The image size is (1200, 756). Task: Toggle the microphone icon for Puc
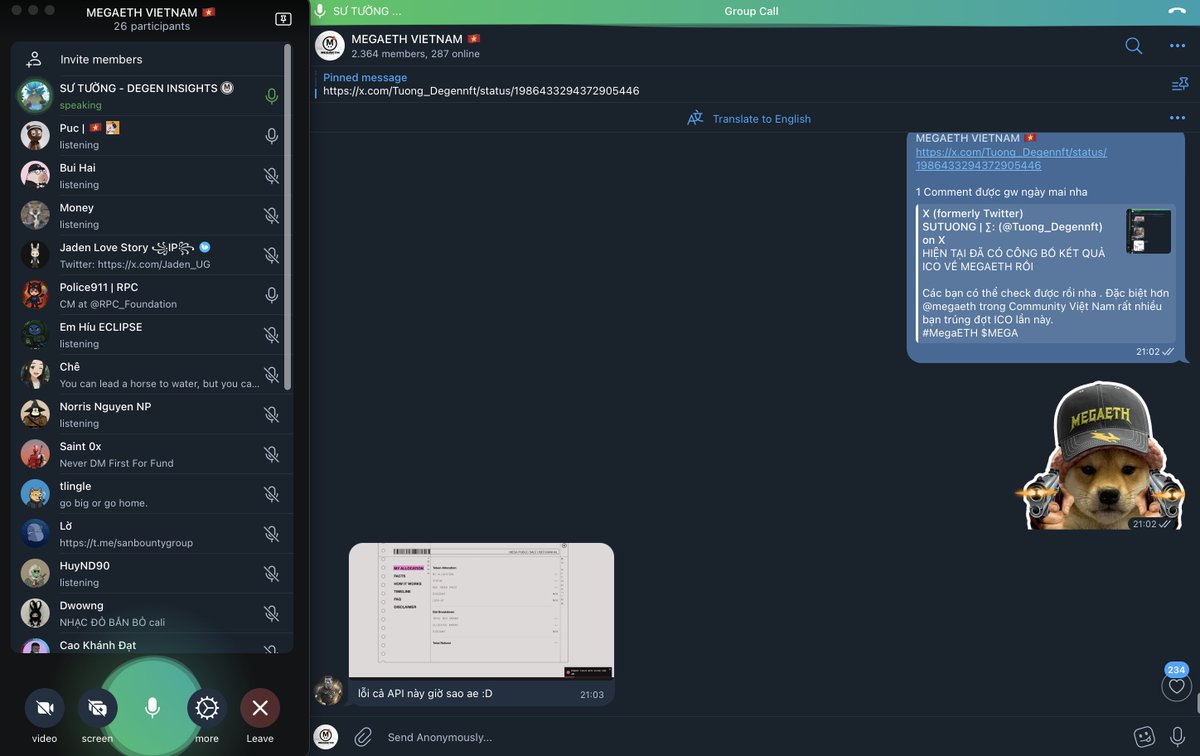point(271,136)
